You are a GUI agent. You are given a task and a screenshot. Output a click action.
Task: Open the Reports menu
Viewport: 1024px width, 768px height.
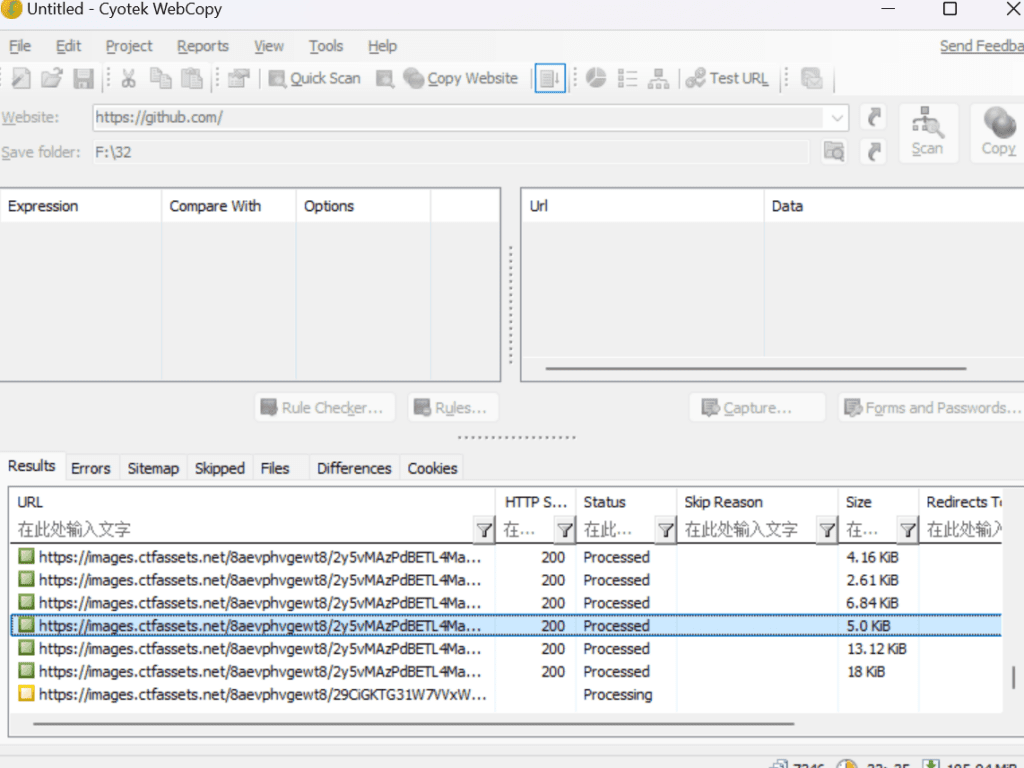tap(203, 46)
